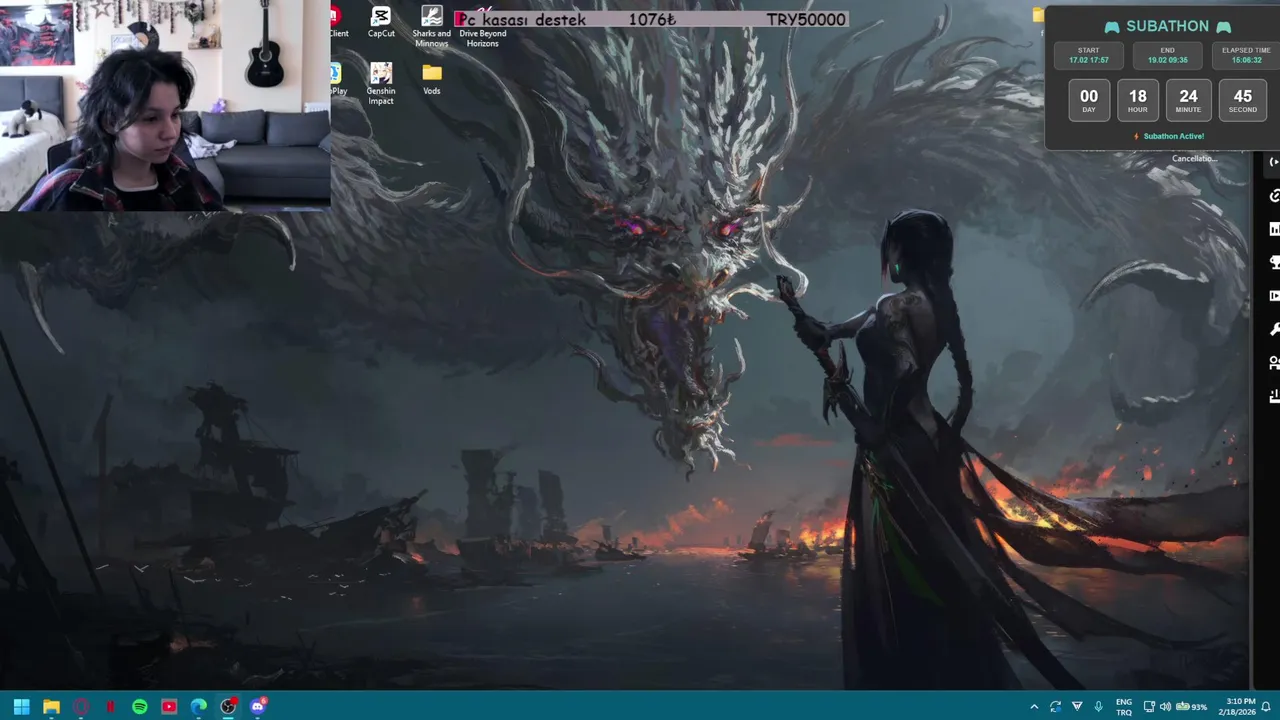Open the volume speaker tray icon
1280x720 pixels.
[1165, 706]
